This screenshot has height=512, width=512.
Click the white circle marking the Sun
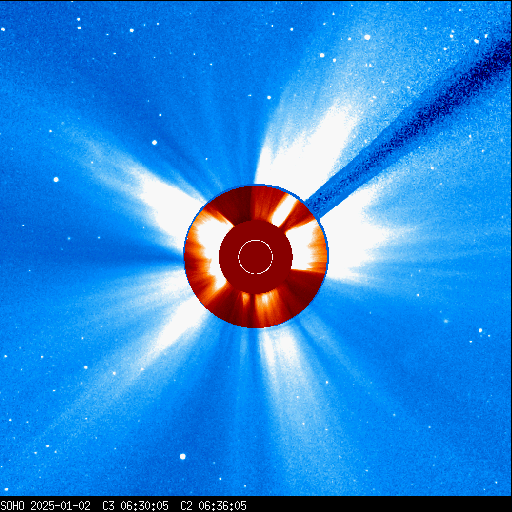tap(256, 257)
